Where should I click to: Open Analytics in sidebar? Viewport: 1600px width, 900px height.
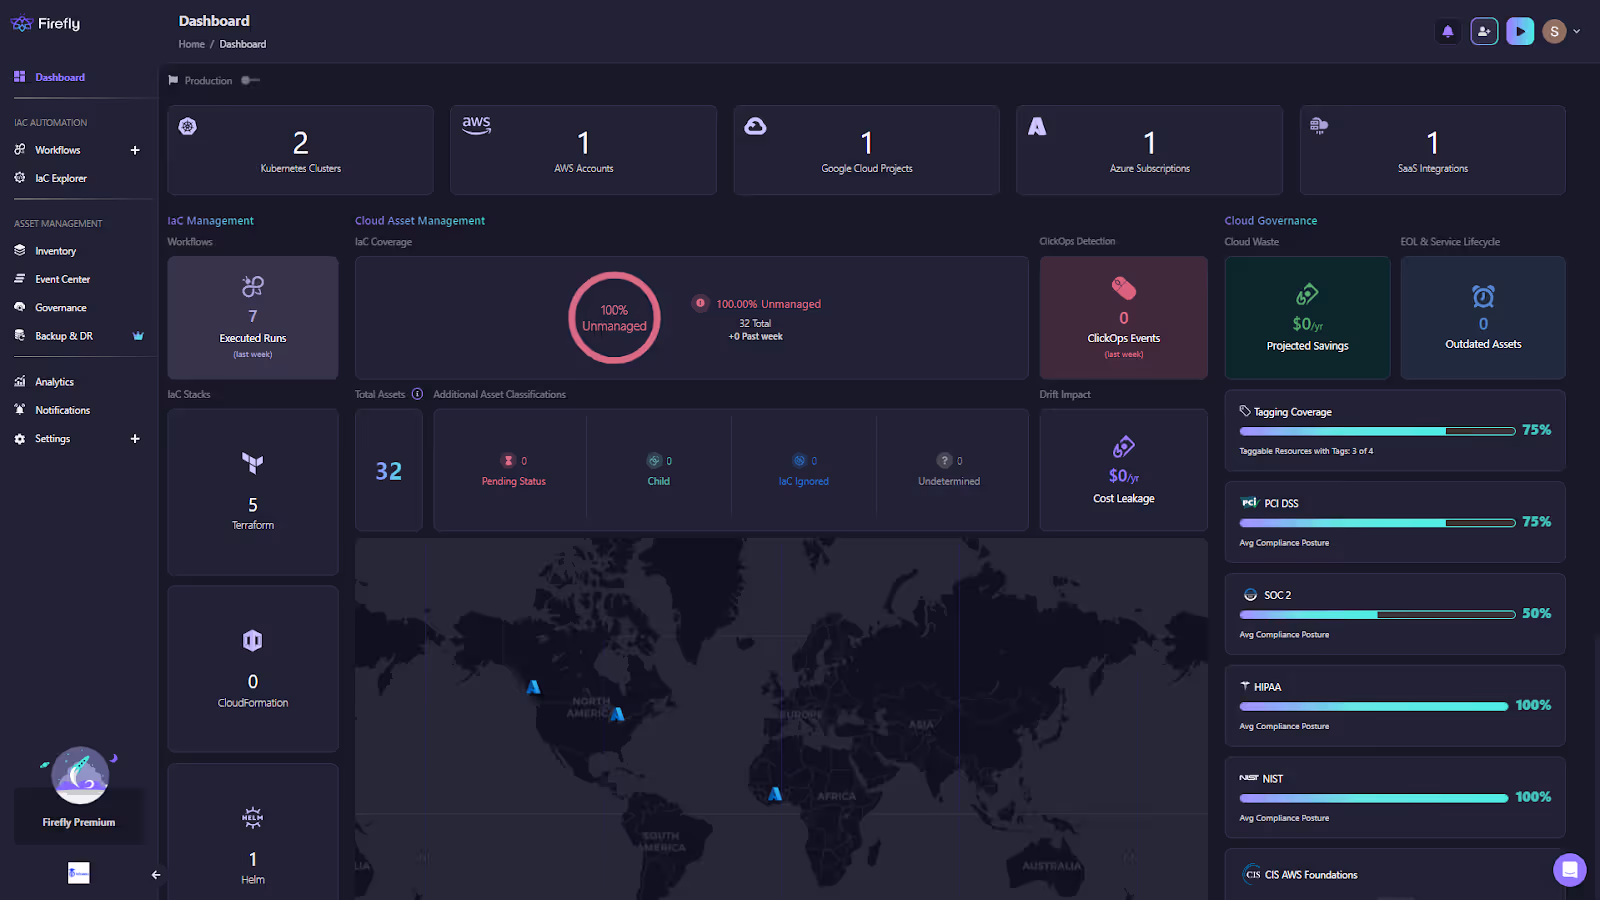point(54,382)
